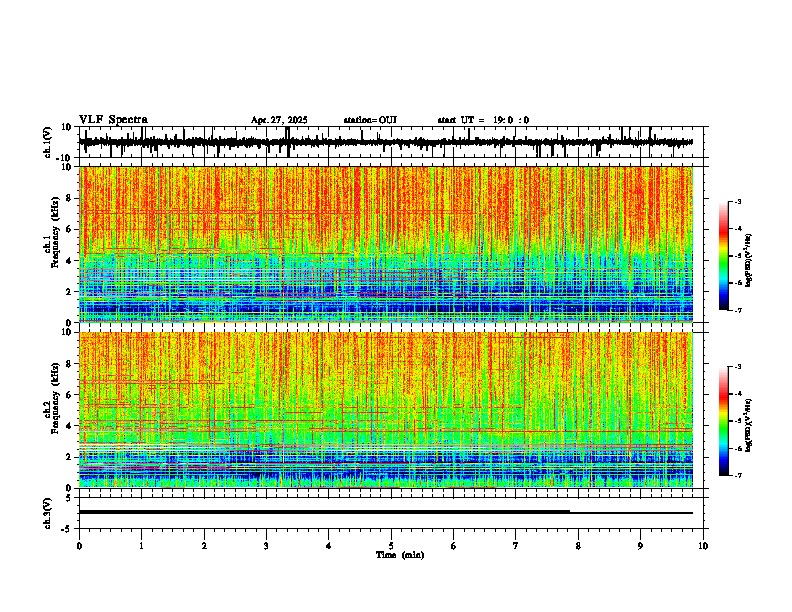This screenshot has height=612, width=792.
Task: Click time-axis tick label '10'
Action: [703, 546]
